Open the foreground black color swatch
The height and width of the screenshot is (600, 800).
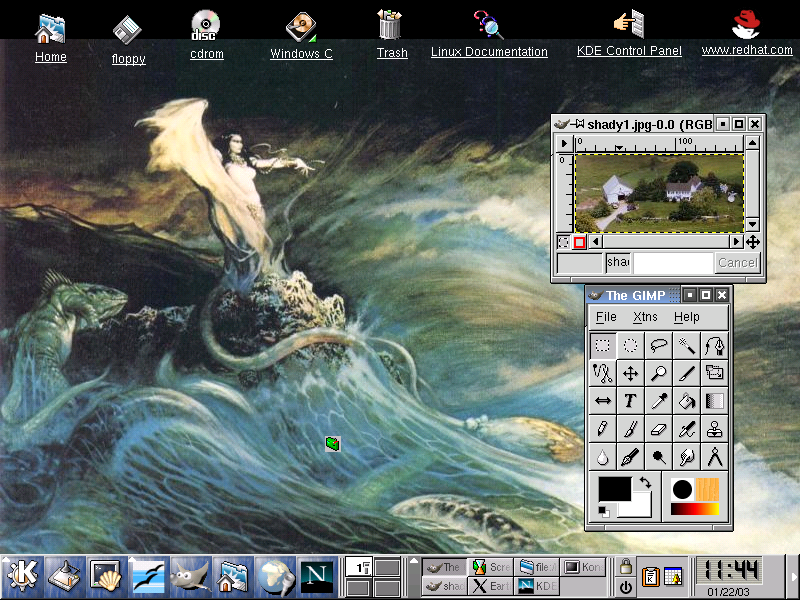click(614, 488)
